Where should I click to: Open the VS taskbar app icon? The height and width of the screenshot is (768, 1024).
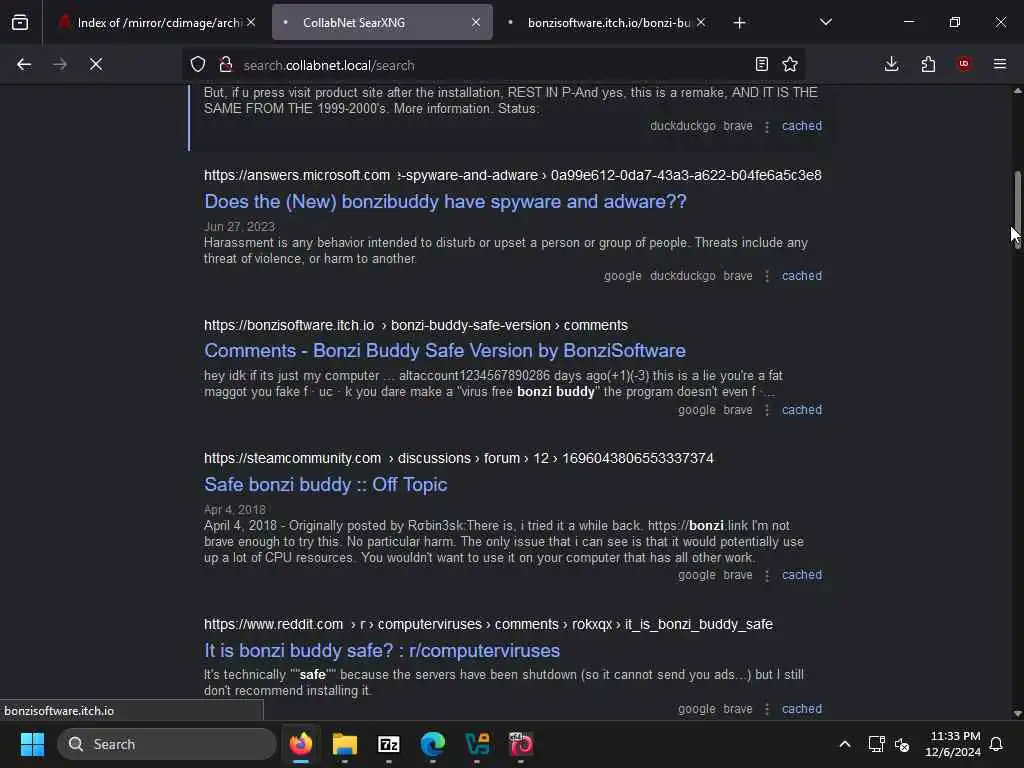point(477,744)
